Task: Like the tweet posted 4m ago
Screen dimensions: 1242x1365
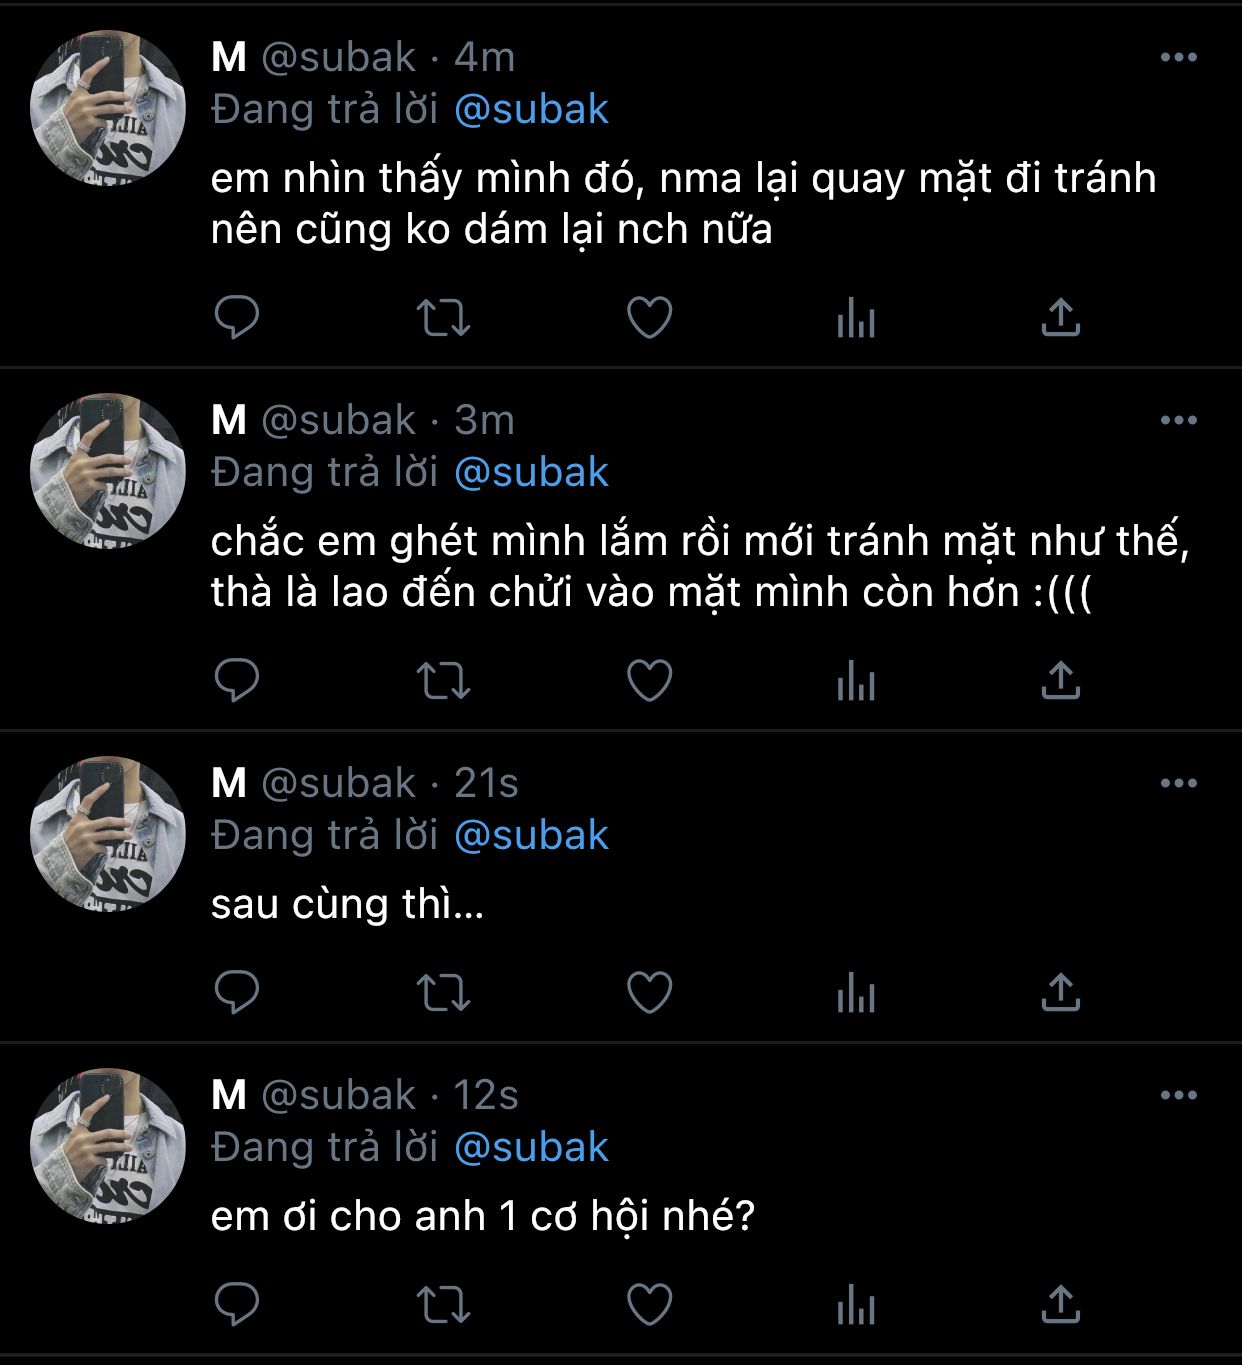Action: point(649,318)
